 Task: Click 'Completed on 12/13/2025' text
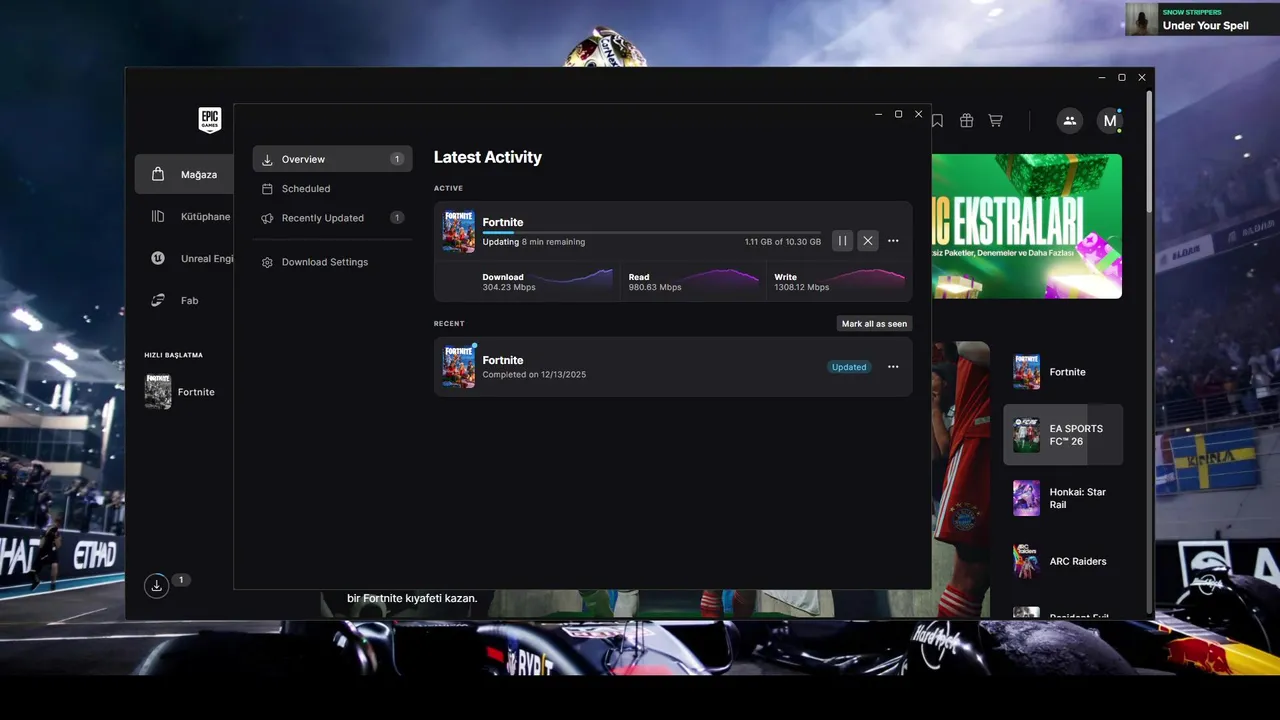click(534, 375)
